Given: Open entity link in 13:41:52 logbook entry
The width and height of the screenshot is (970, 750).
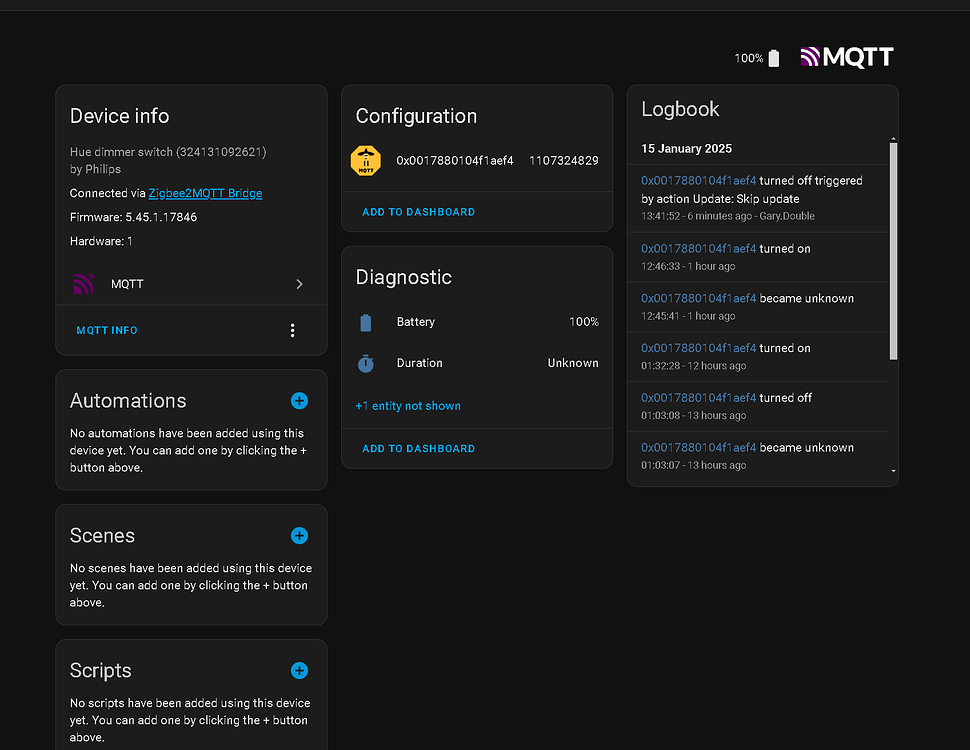Looking at the screenshot, I should coord(698,181).
